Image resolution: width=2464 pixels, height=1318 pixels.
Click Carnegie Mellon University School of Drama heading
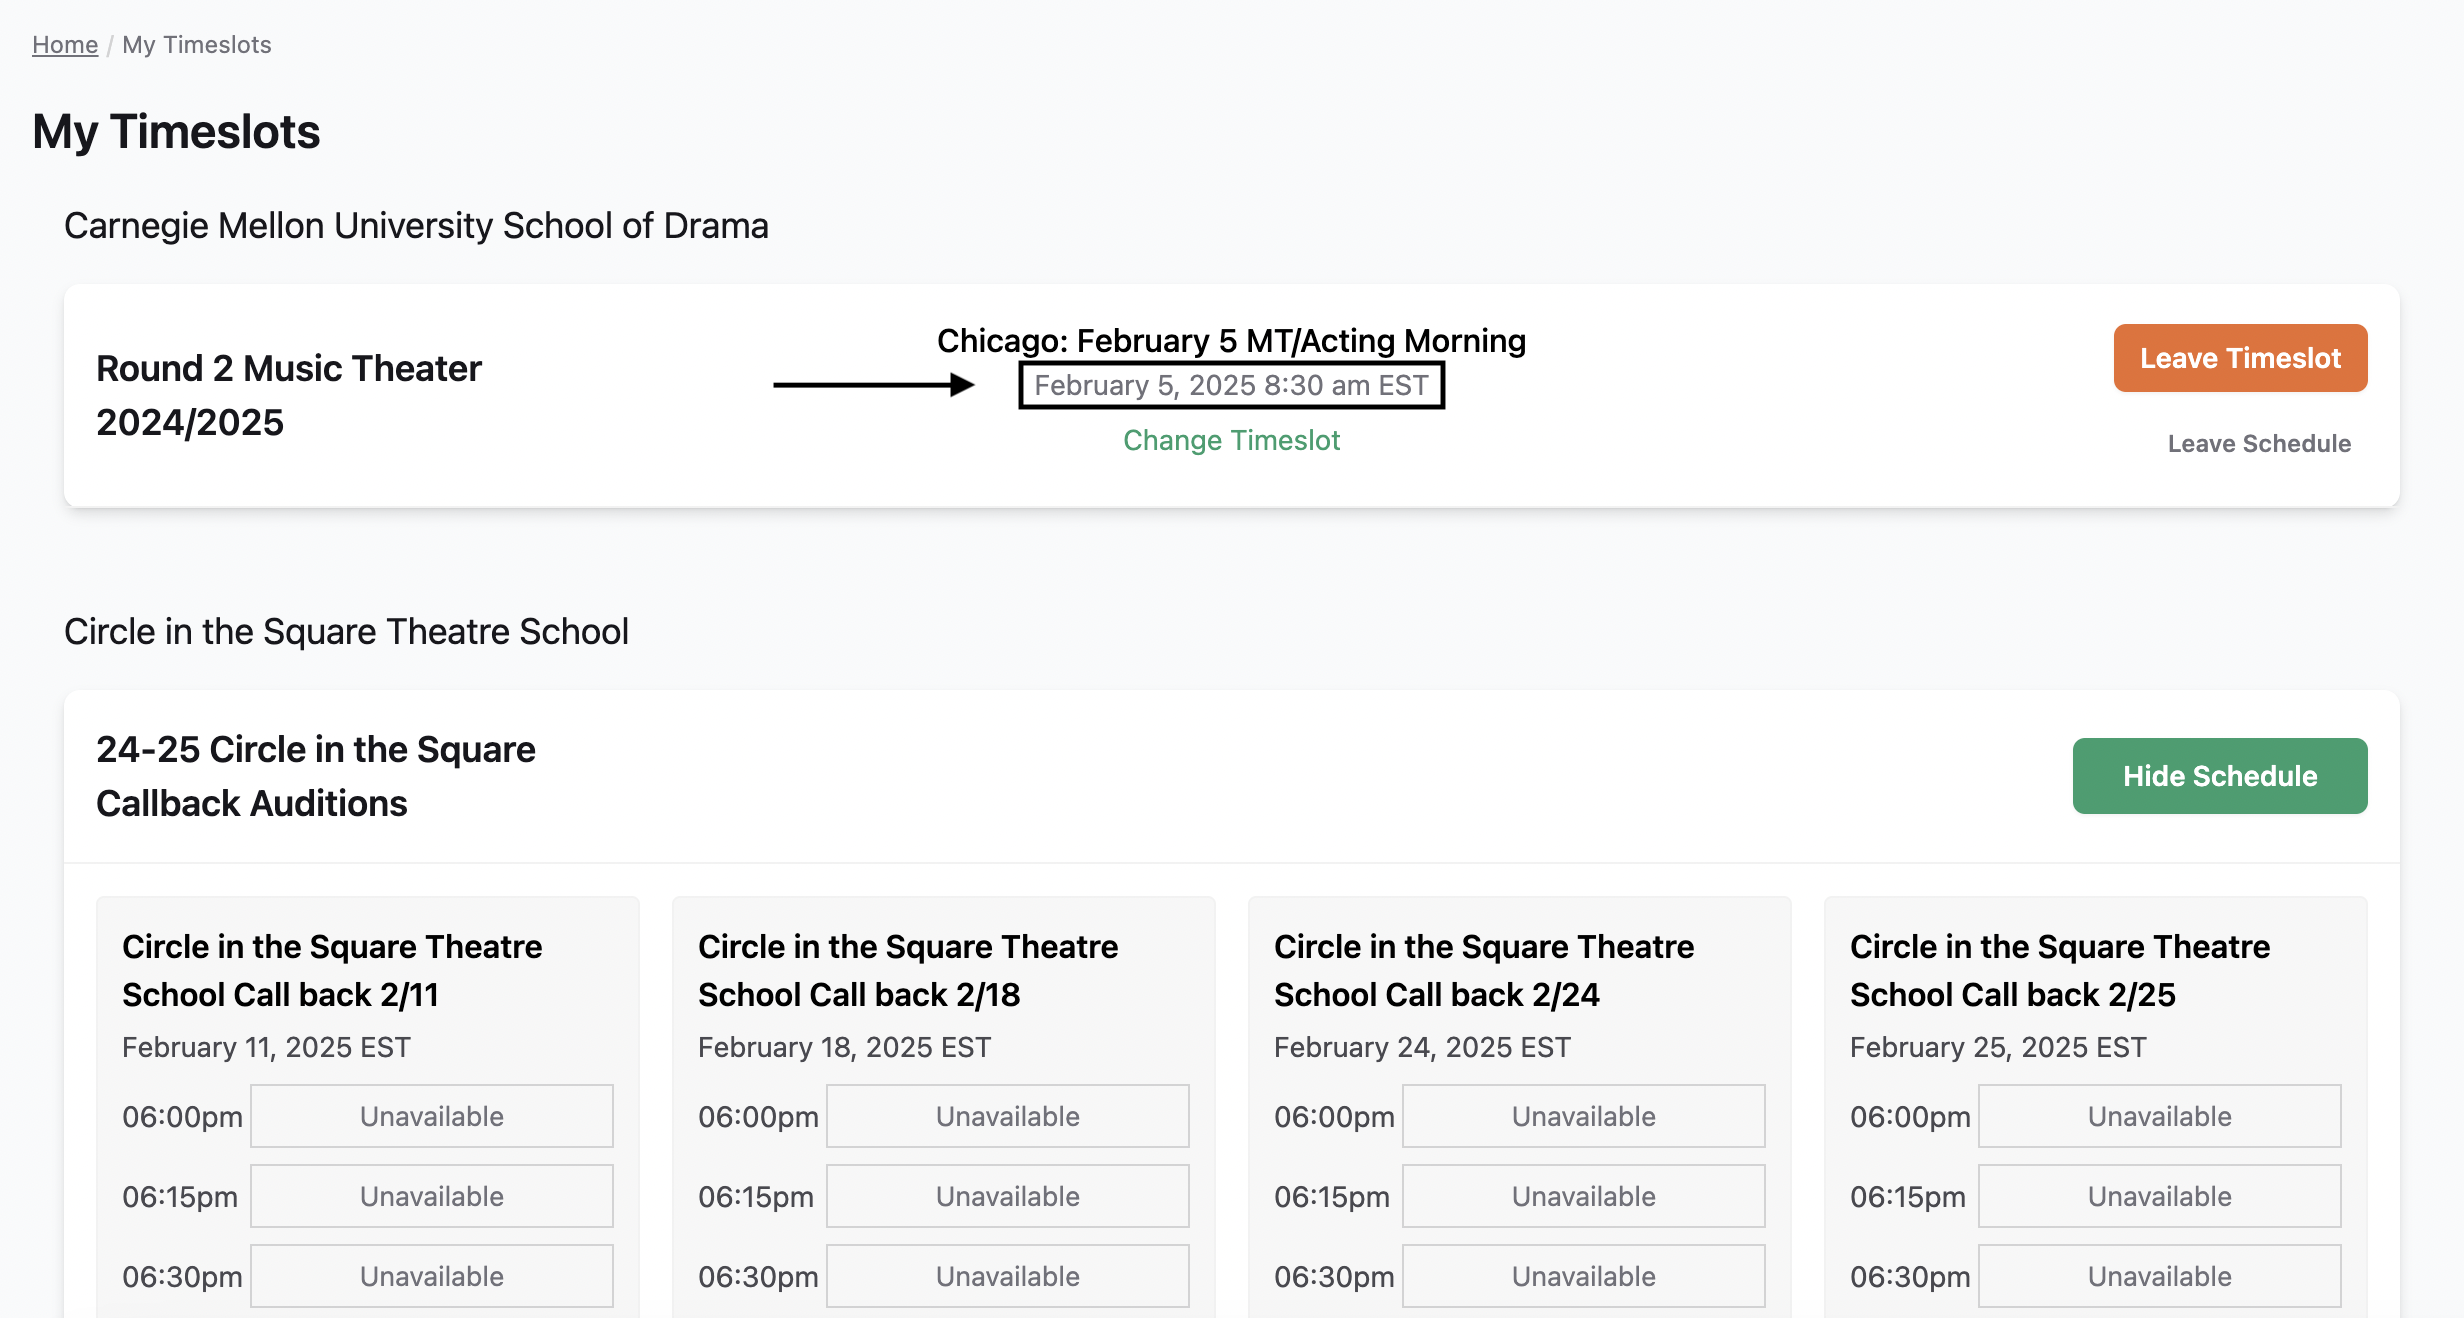tap(416, 226)
